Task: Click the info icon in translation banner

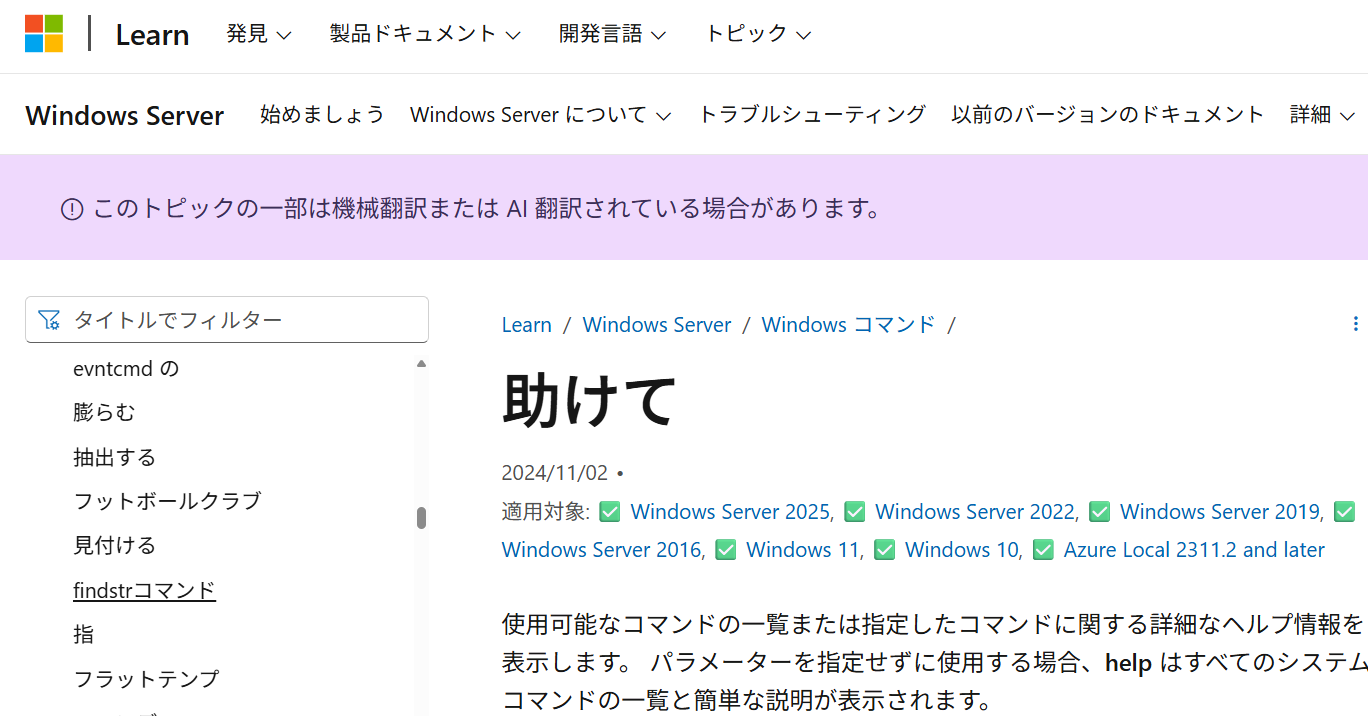Action: coord(72,209)
